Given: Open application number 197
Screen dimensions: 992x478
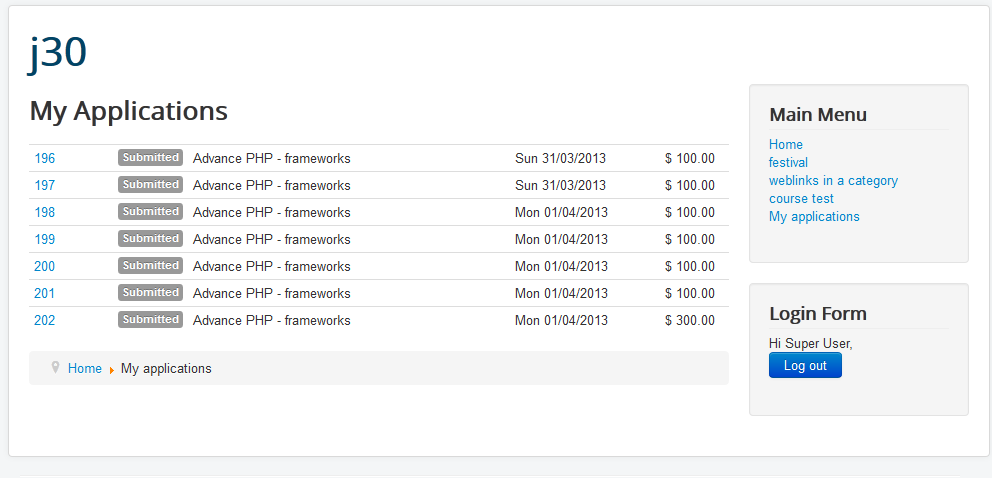Looking at the screenshot, I should [45, 185].
